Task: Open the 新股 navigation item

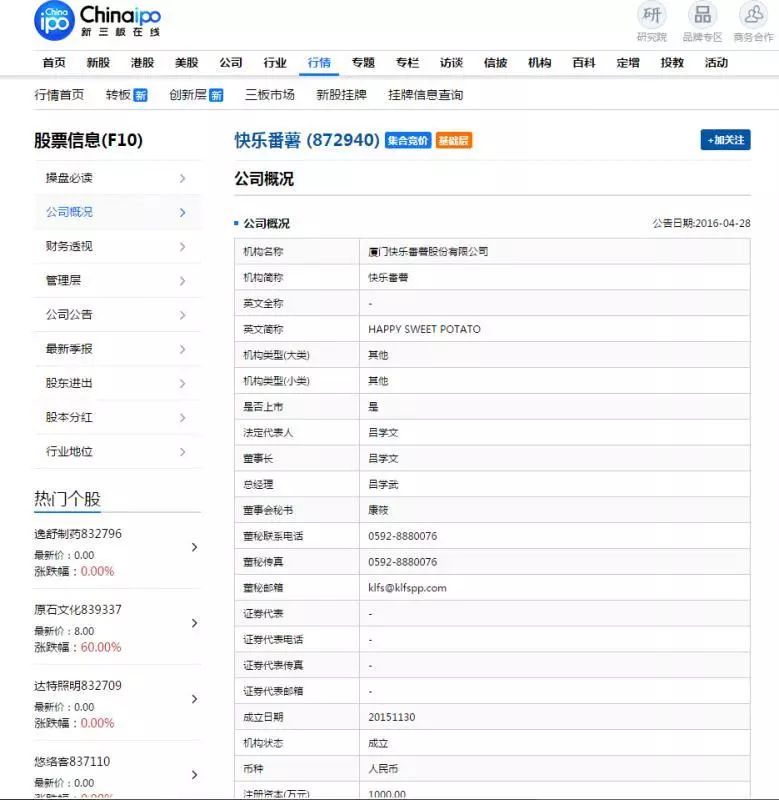Action: 98,63
